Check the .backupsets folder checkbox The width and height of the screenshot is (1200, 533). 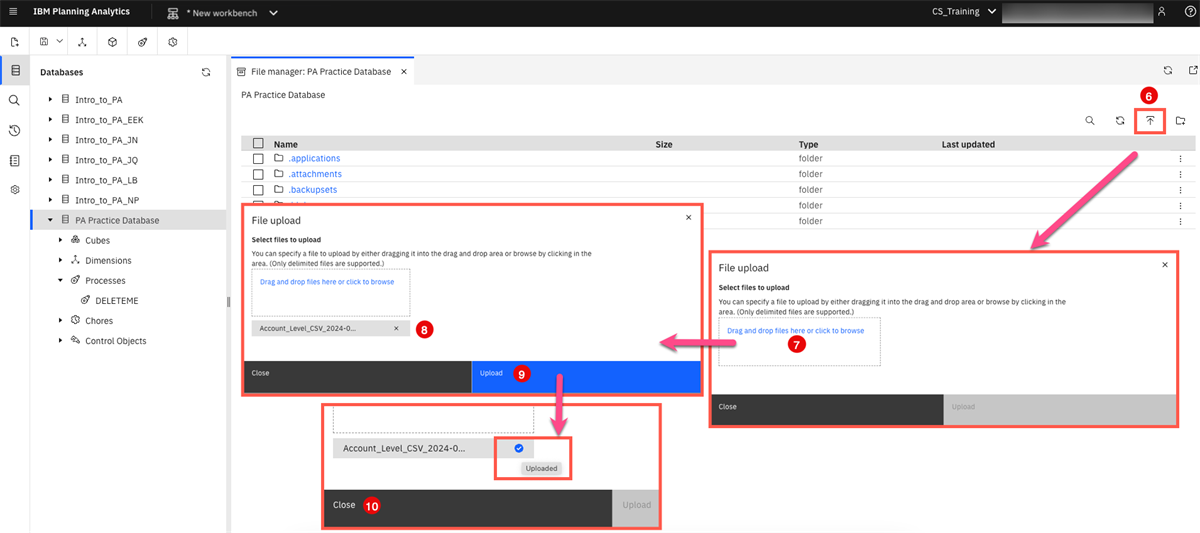click(258, 190)
